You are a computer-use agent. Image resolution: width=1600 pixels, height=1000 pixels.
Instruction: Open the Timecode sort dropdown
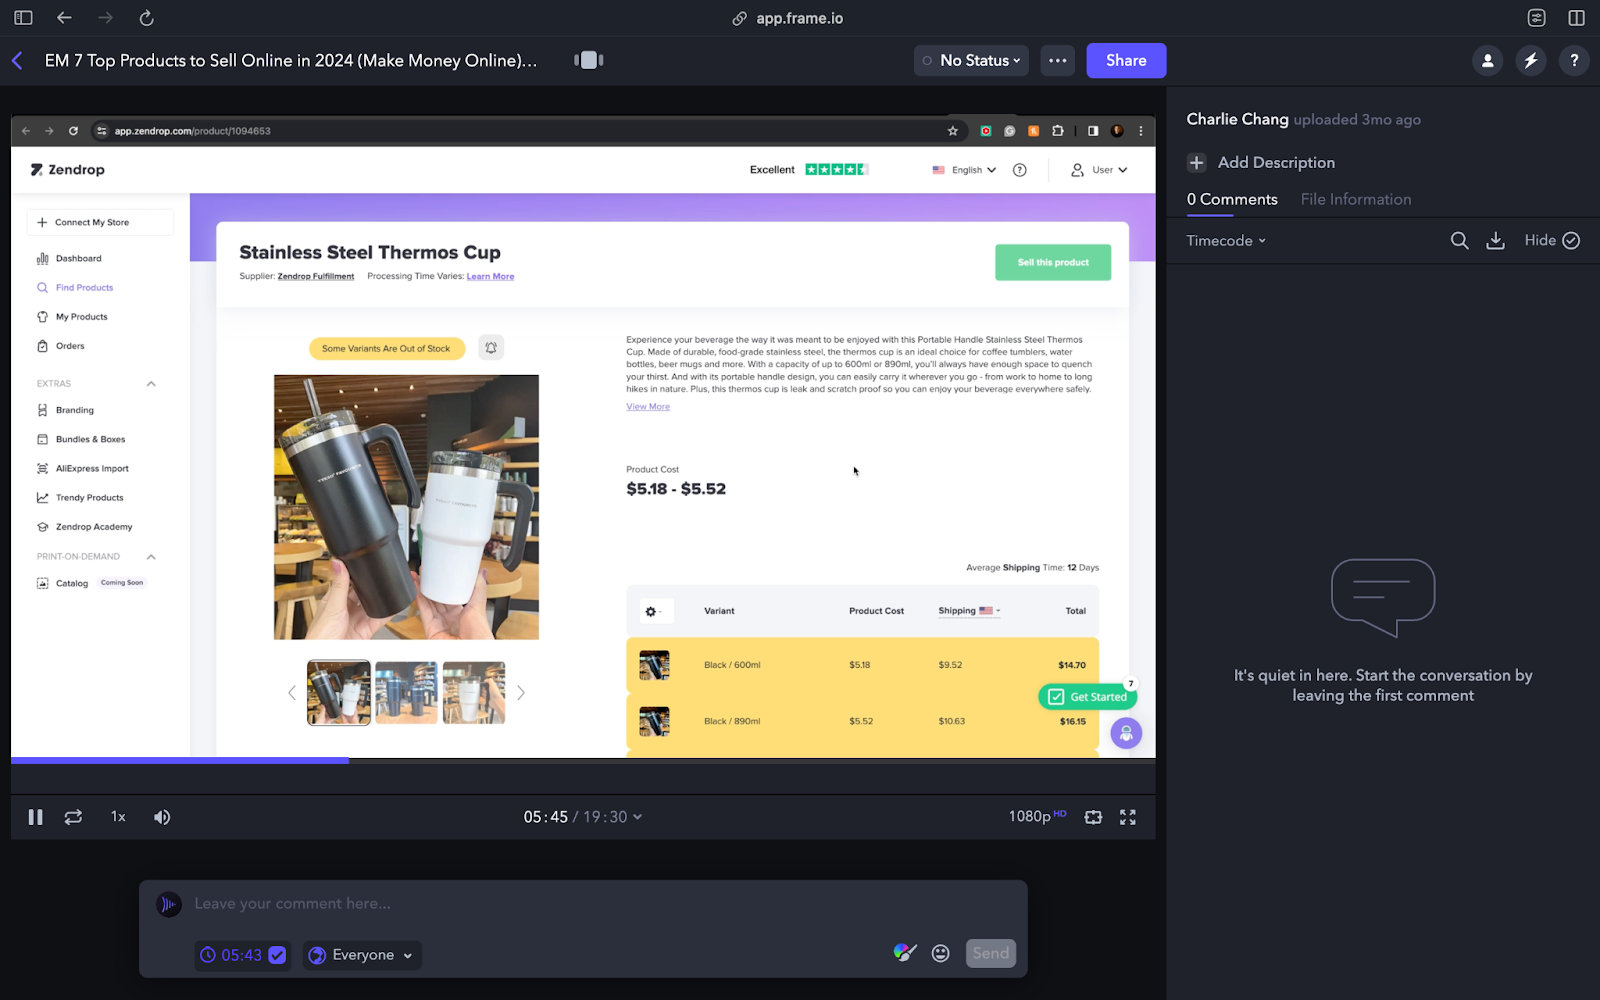pyautogui.click(x=1226, y=240)
